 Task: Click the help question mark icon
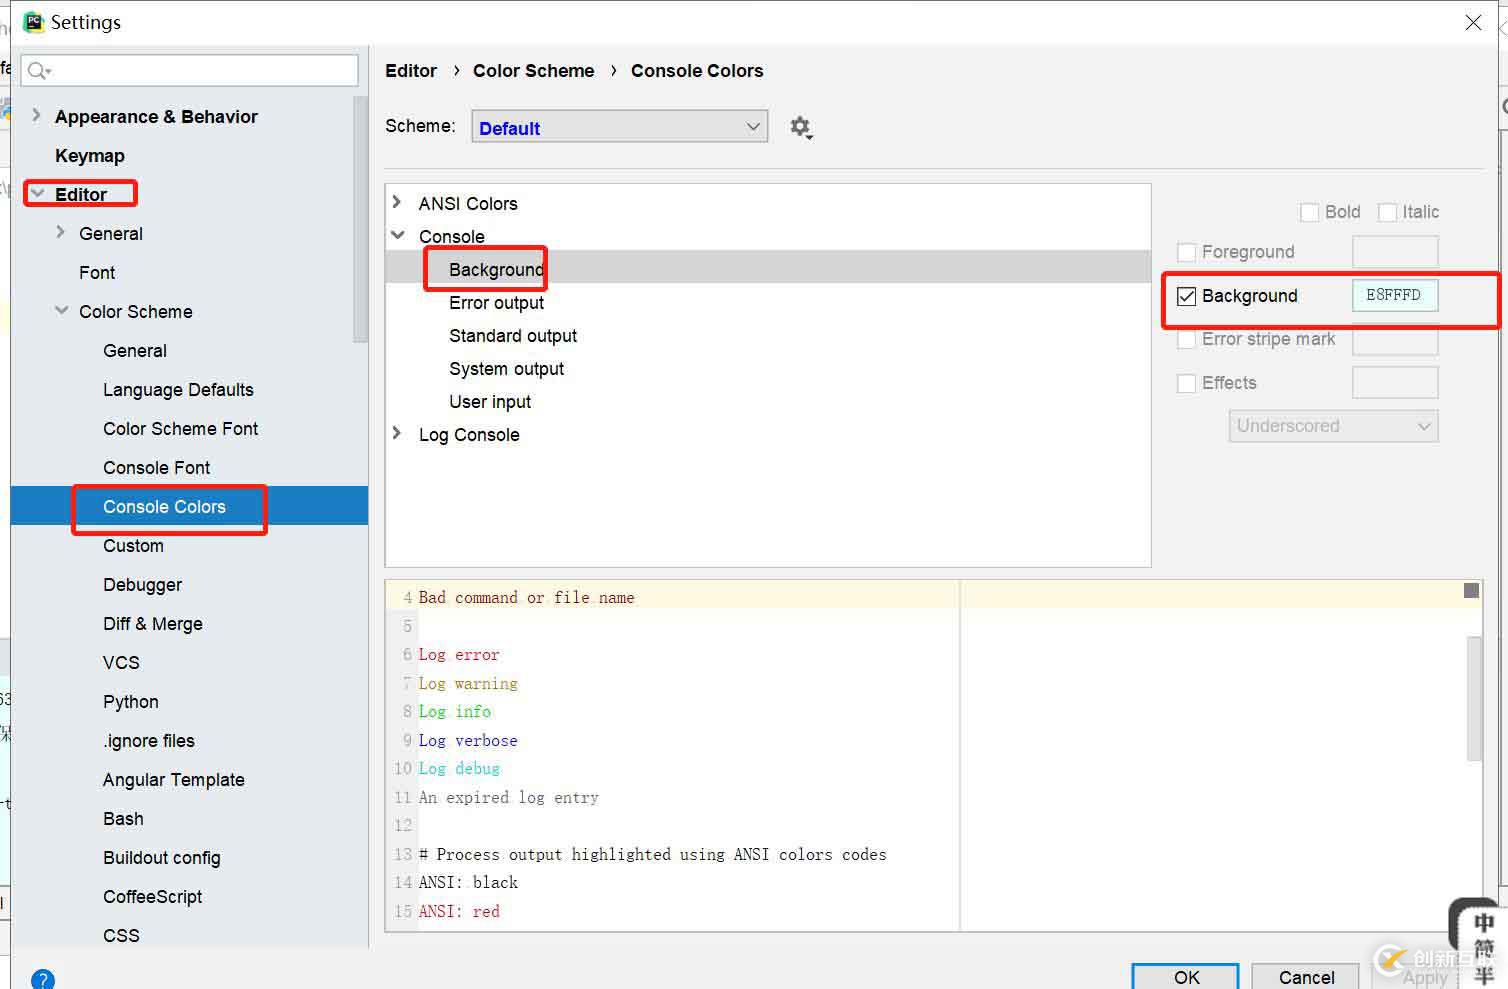42,979
